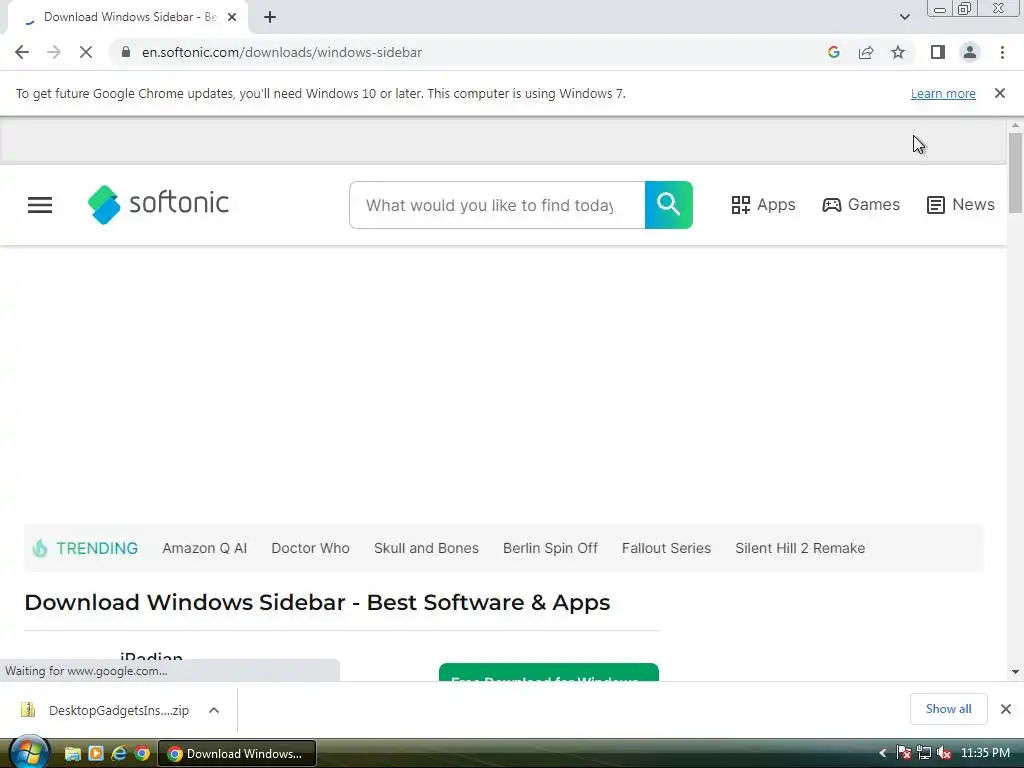Share this page via share icon
The height and width of the screenshot is (768, 1024).
(x=866, y=52)
